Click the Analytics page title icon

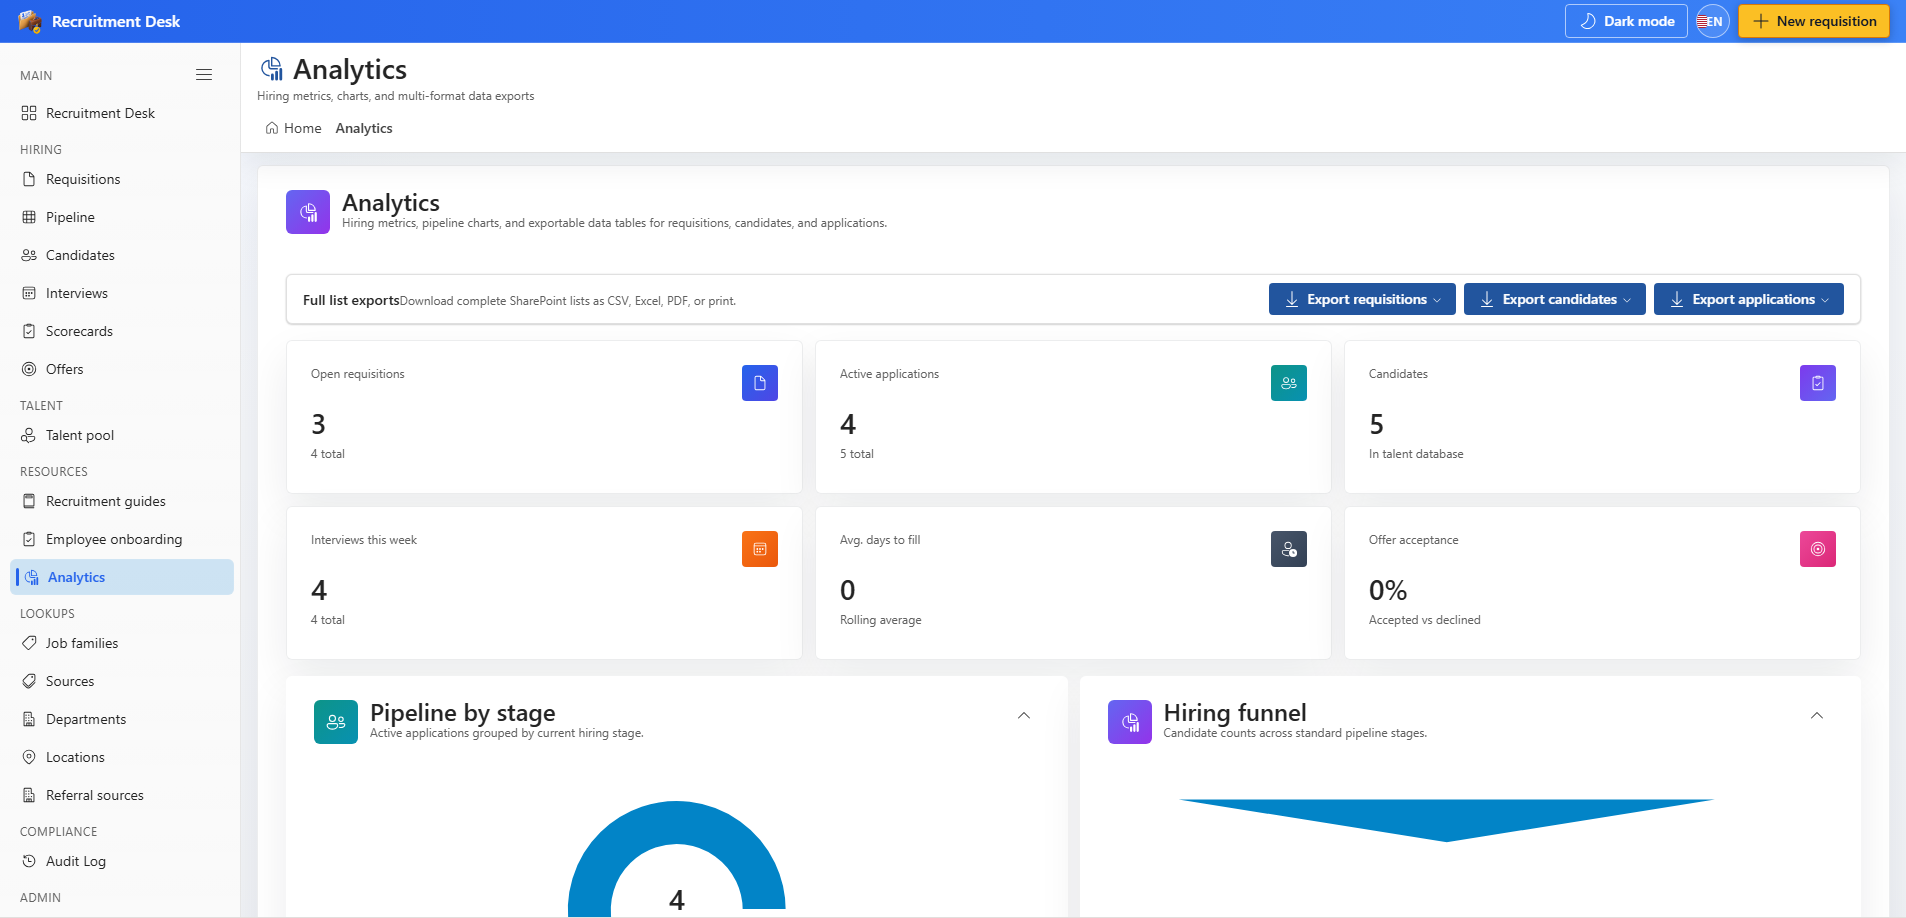[x=272, y=69]
